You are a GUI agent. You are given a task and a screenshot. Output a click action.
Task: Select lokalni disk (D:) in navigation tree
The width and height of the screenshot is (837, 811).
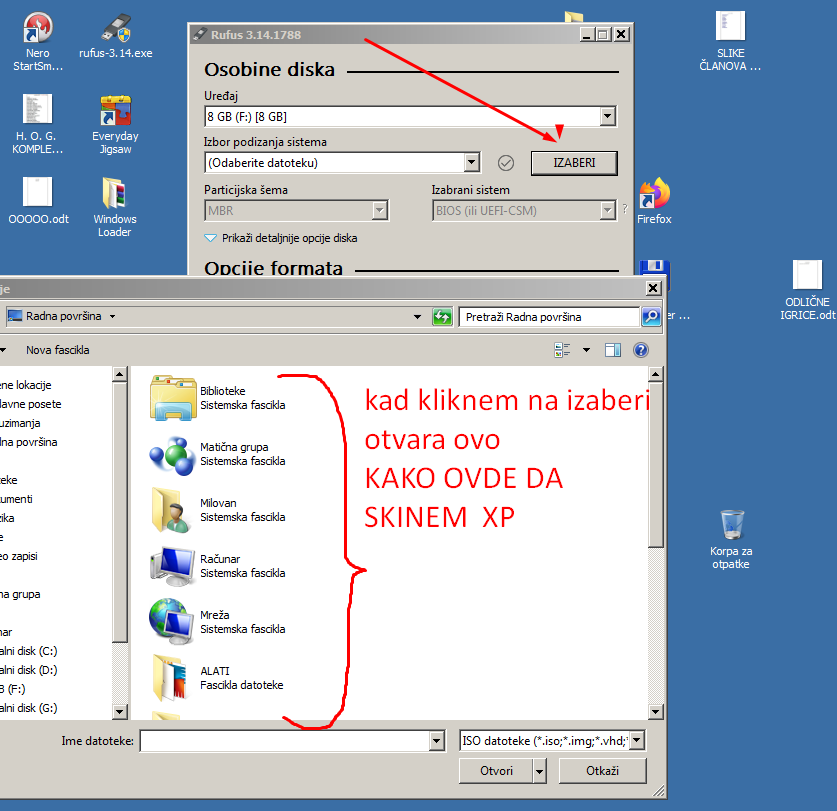pyautogui.click(x=28, y=670)
